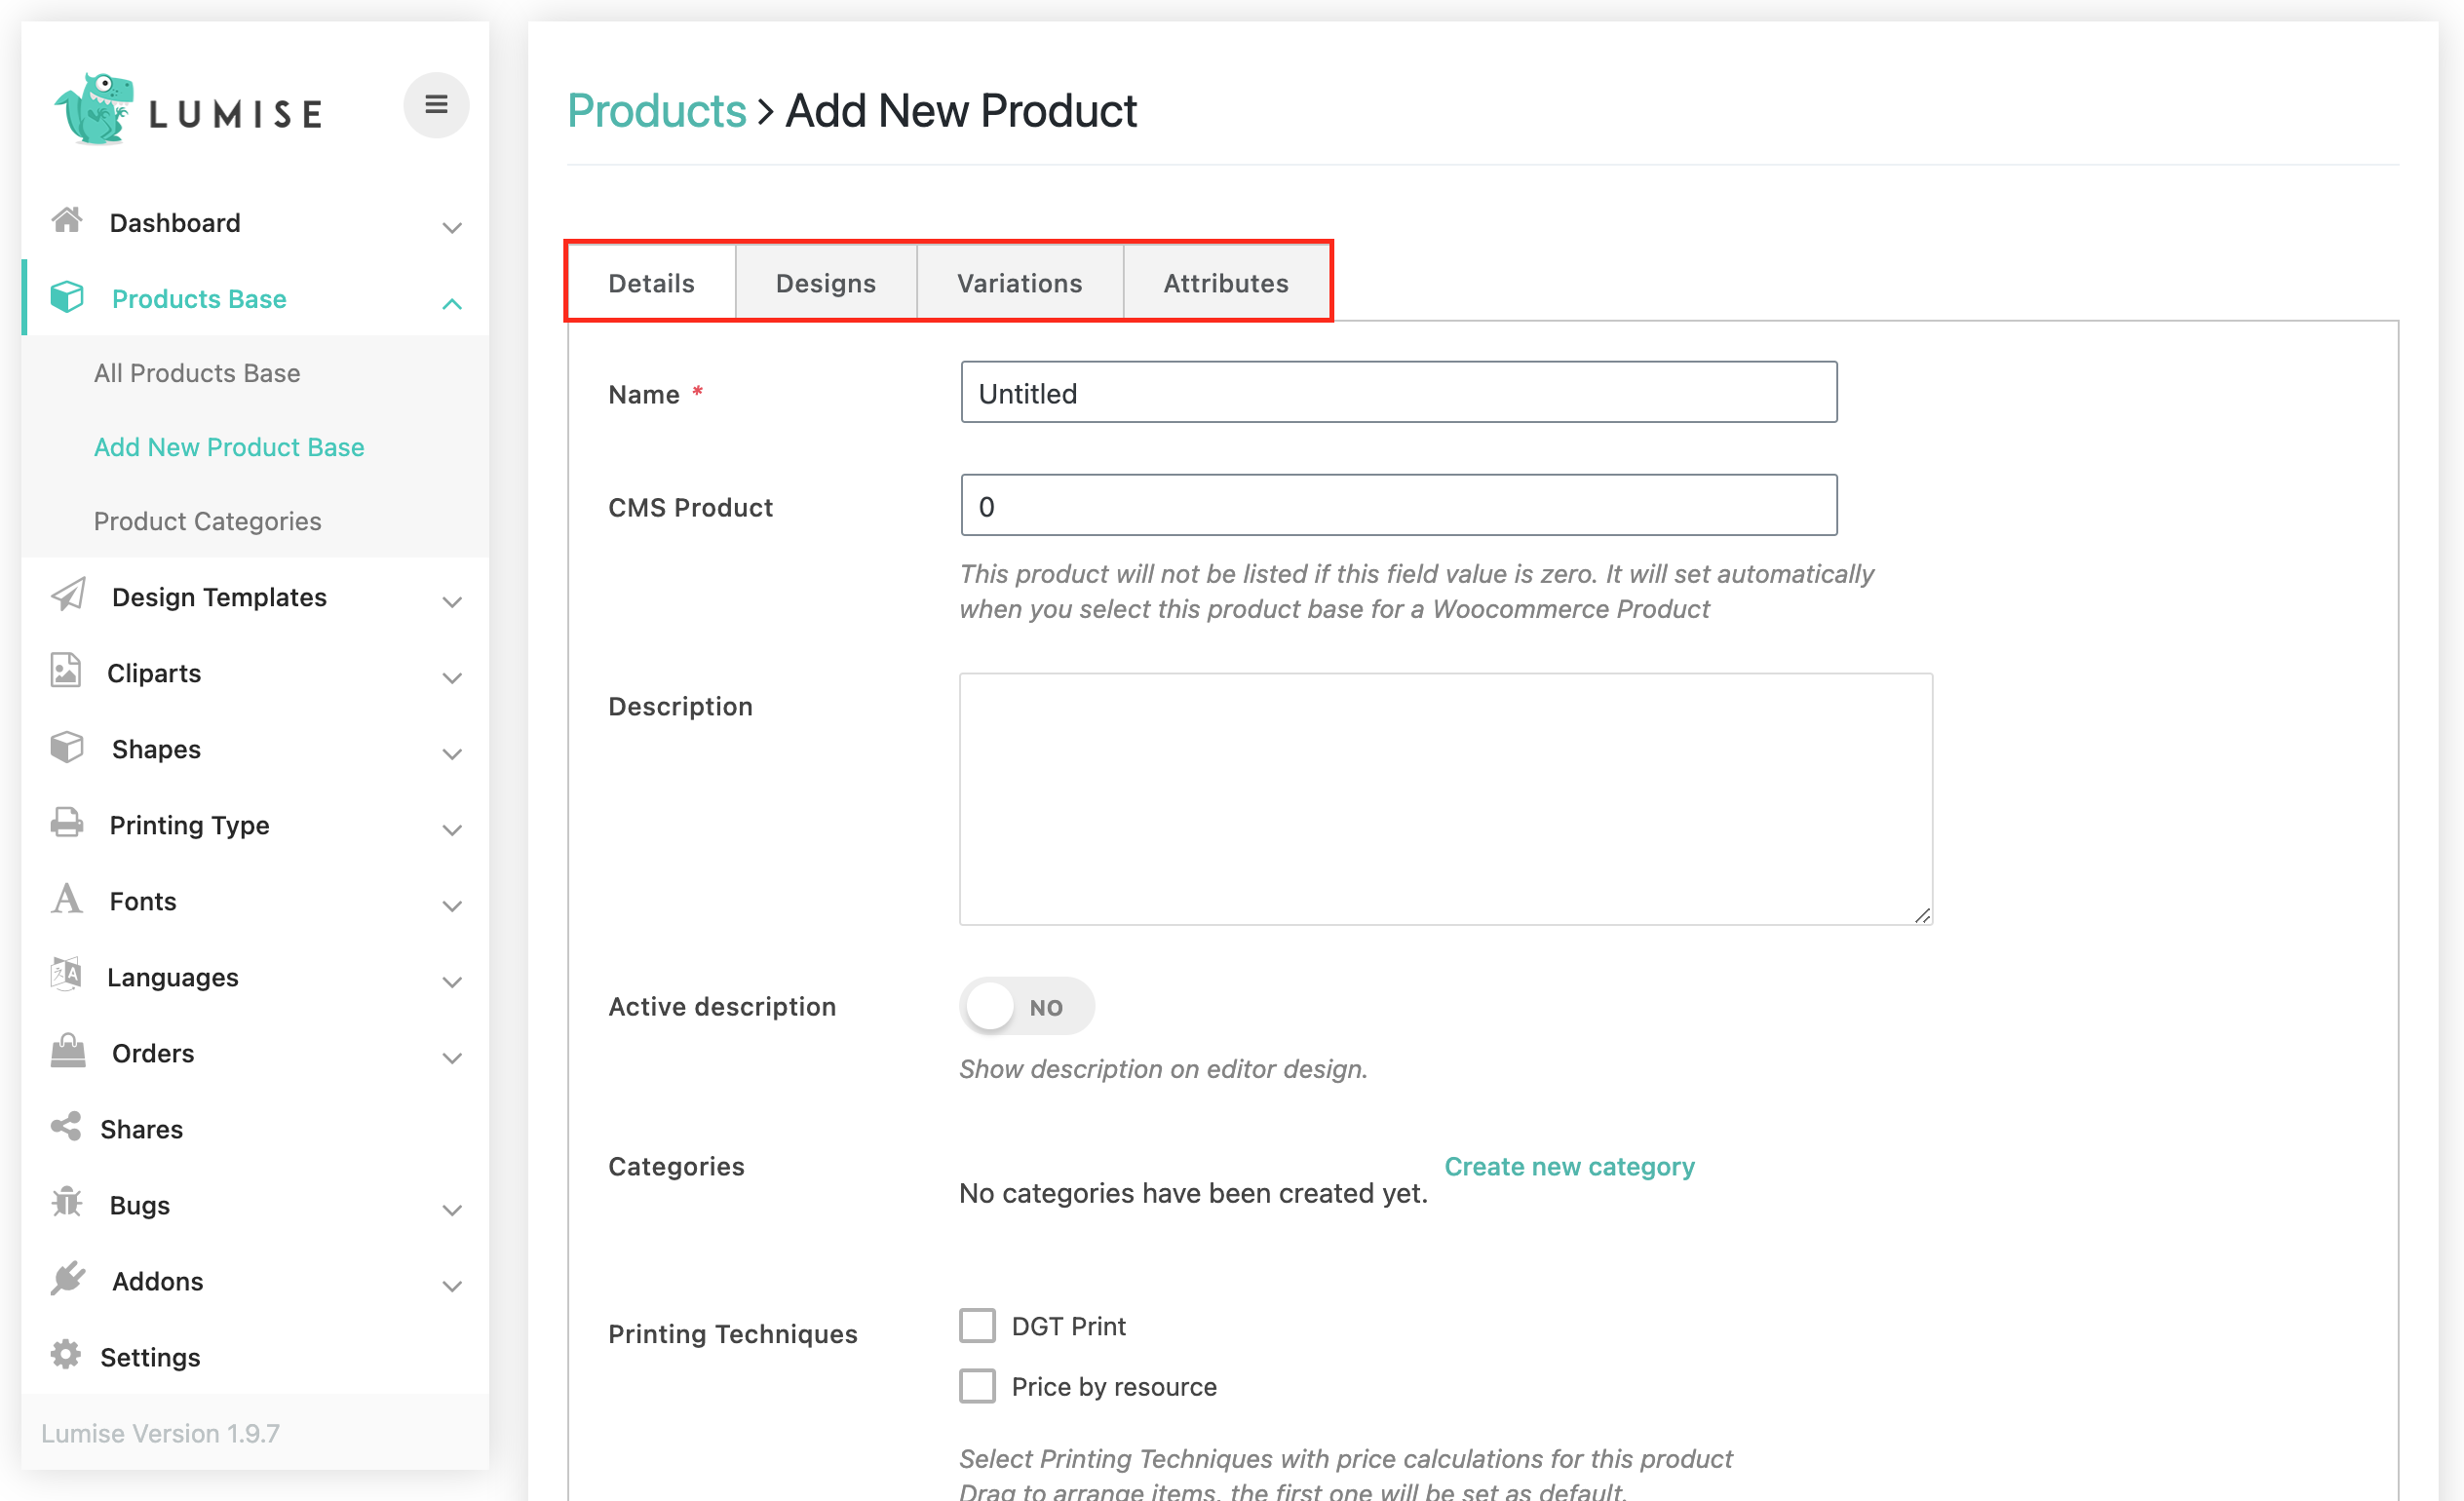This screenshot has width=2464, height=1501.
Task: Expand the Fonts chevron
Action: [x=452, y=905]
